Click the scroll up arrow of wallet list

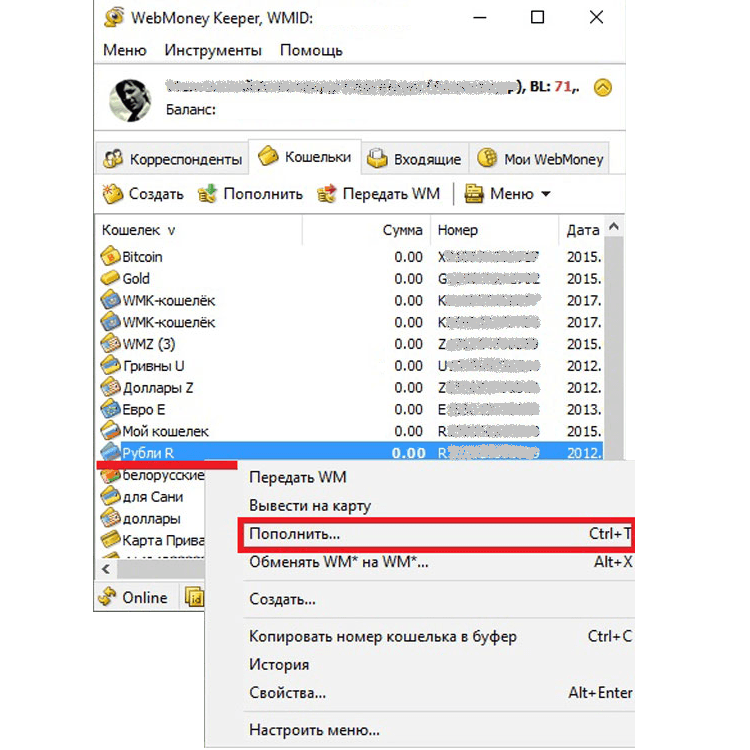pos(614,226)
